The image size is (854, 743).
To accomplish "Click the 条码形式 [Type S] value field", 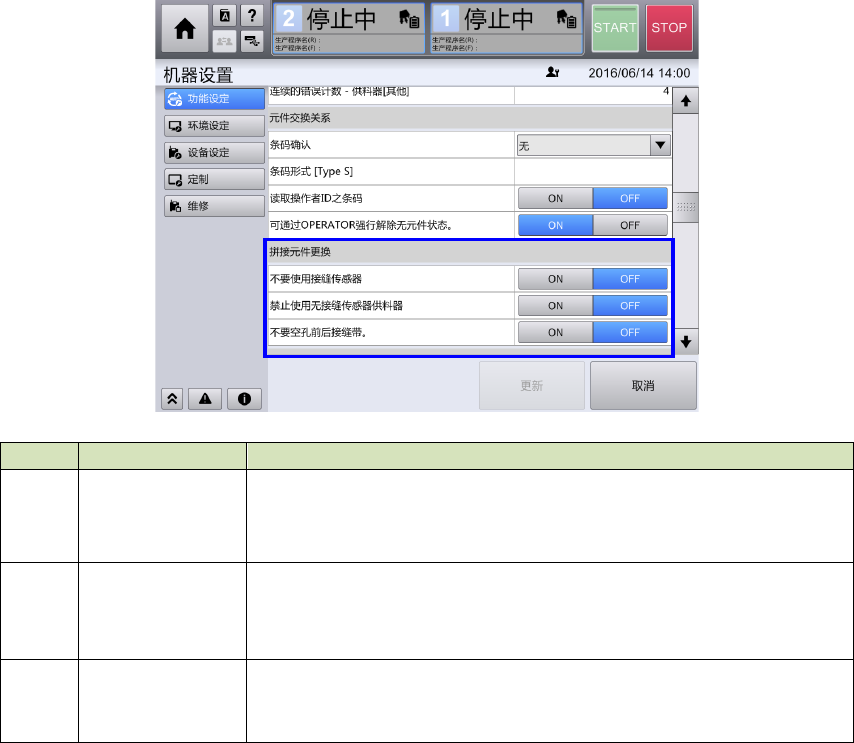I will tap(593, 172).
